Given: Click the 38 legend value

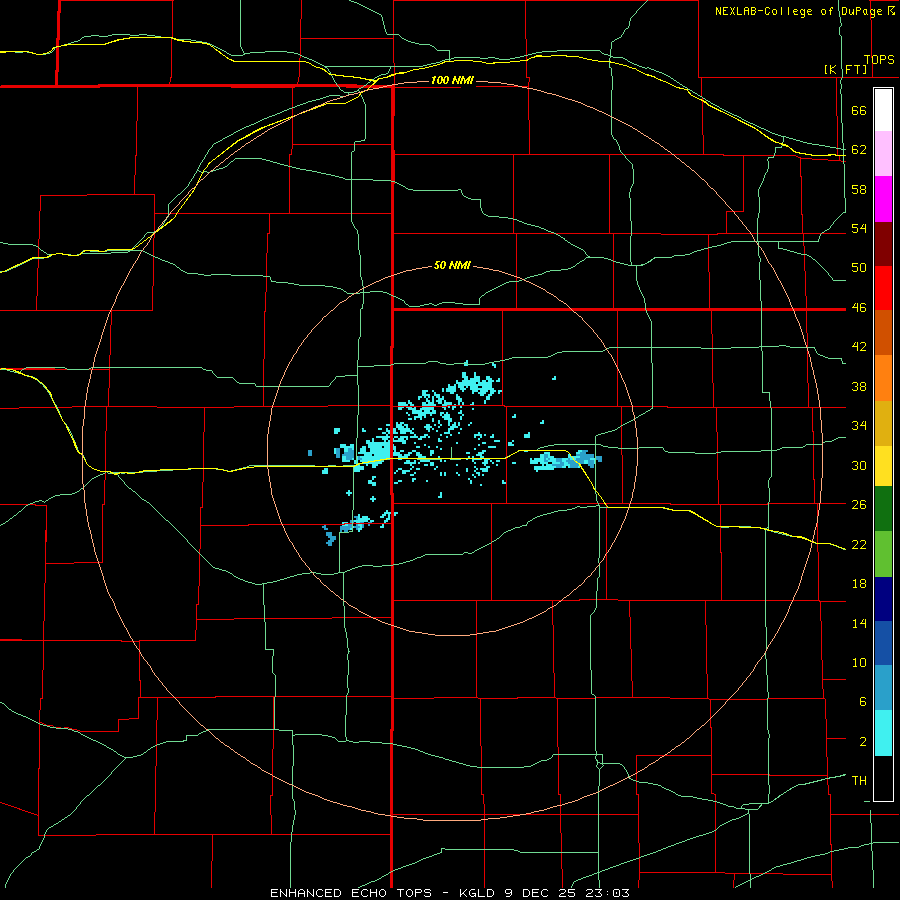Looking at the screenshot, I should [x=859, y=386].
